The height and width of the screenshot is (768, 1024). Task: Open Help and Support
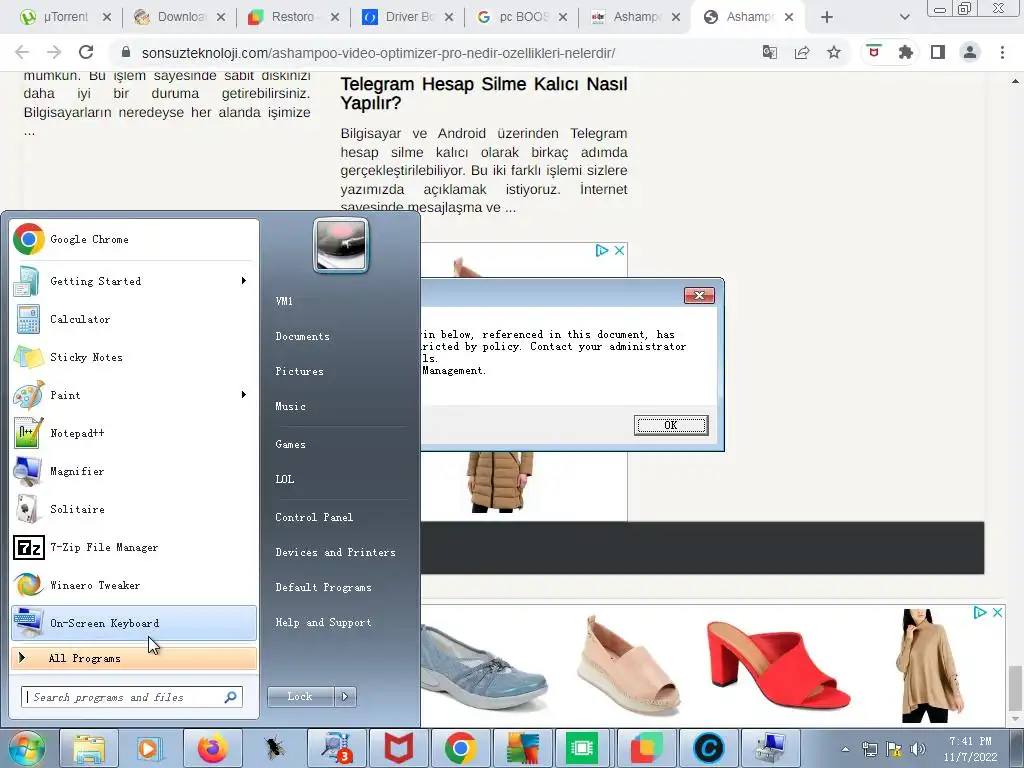click(323, 622)
